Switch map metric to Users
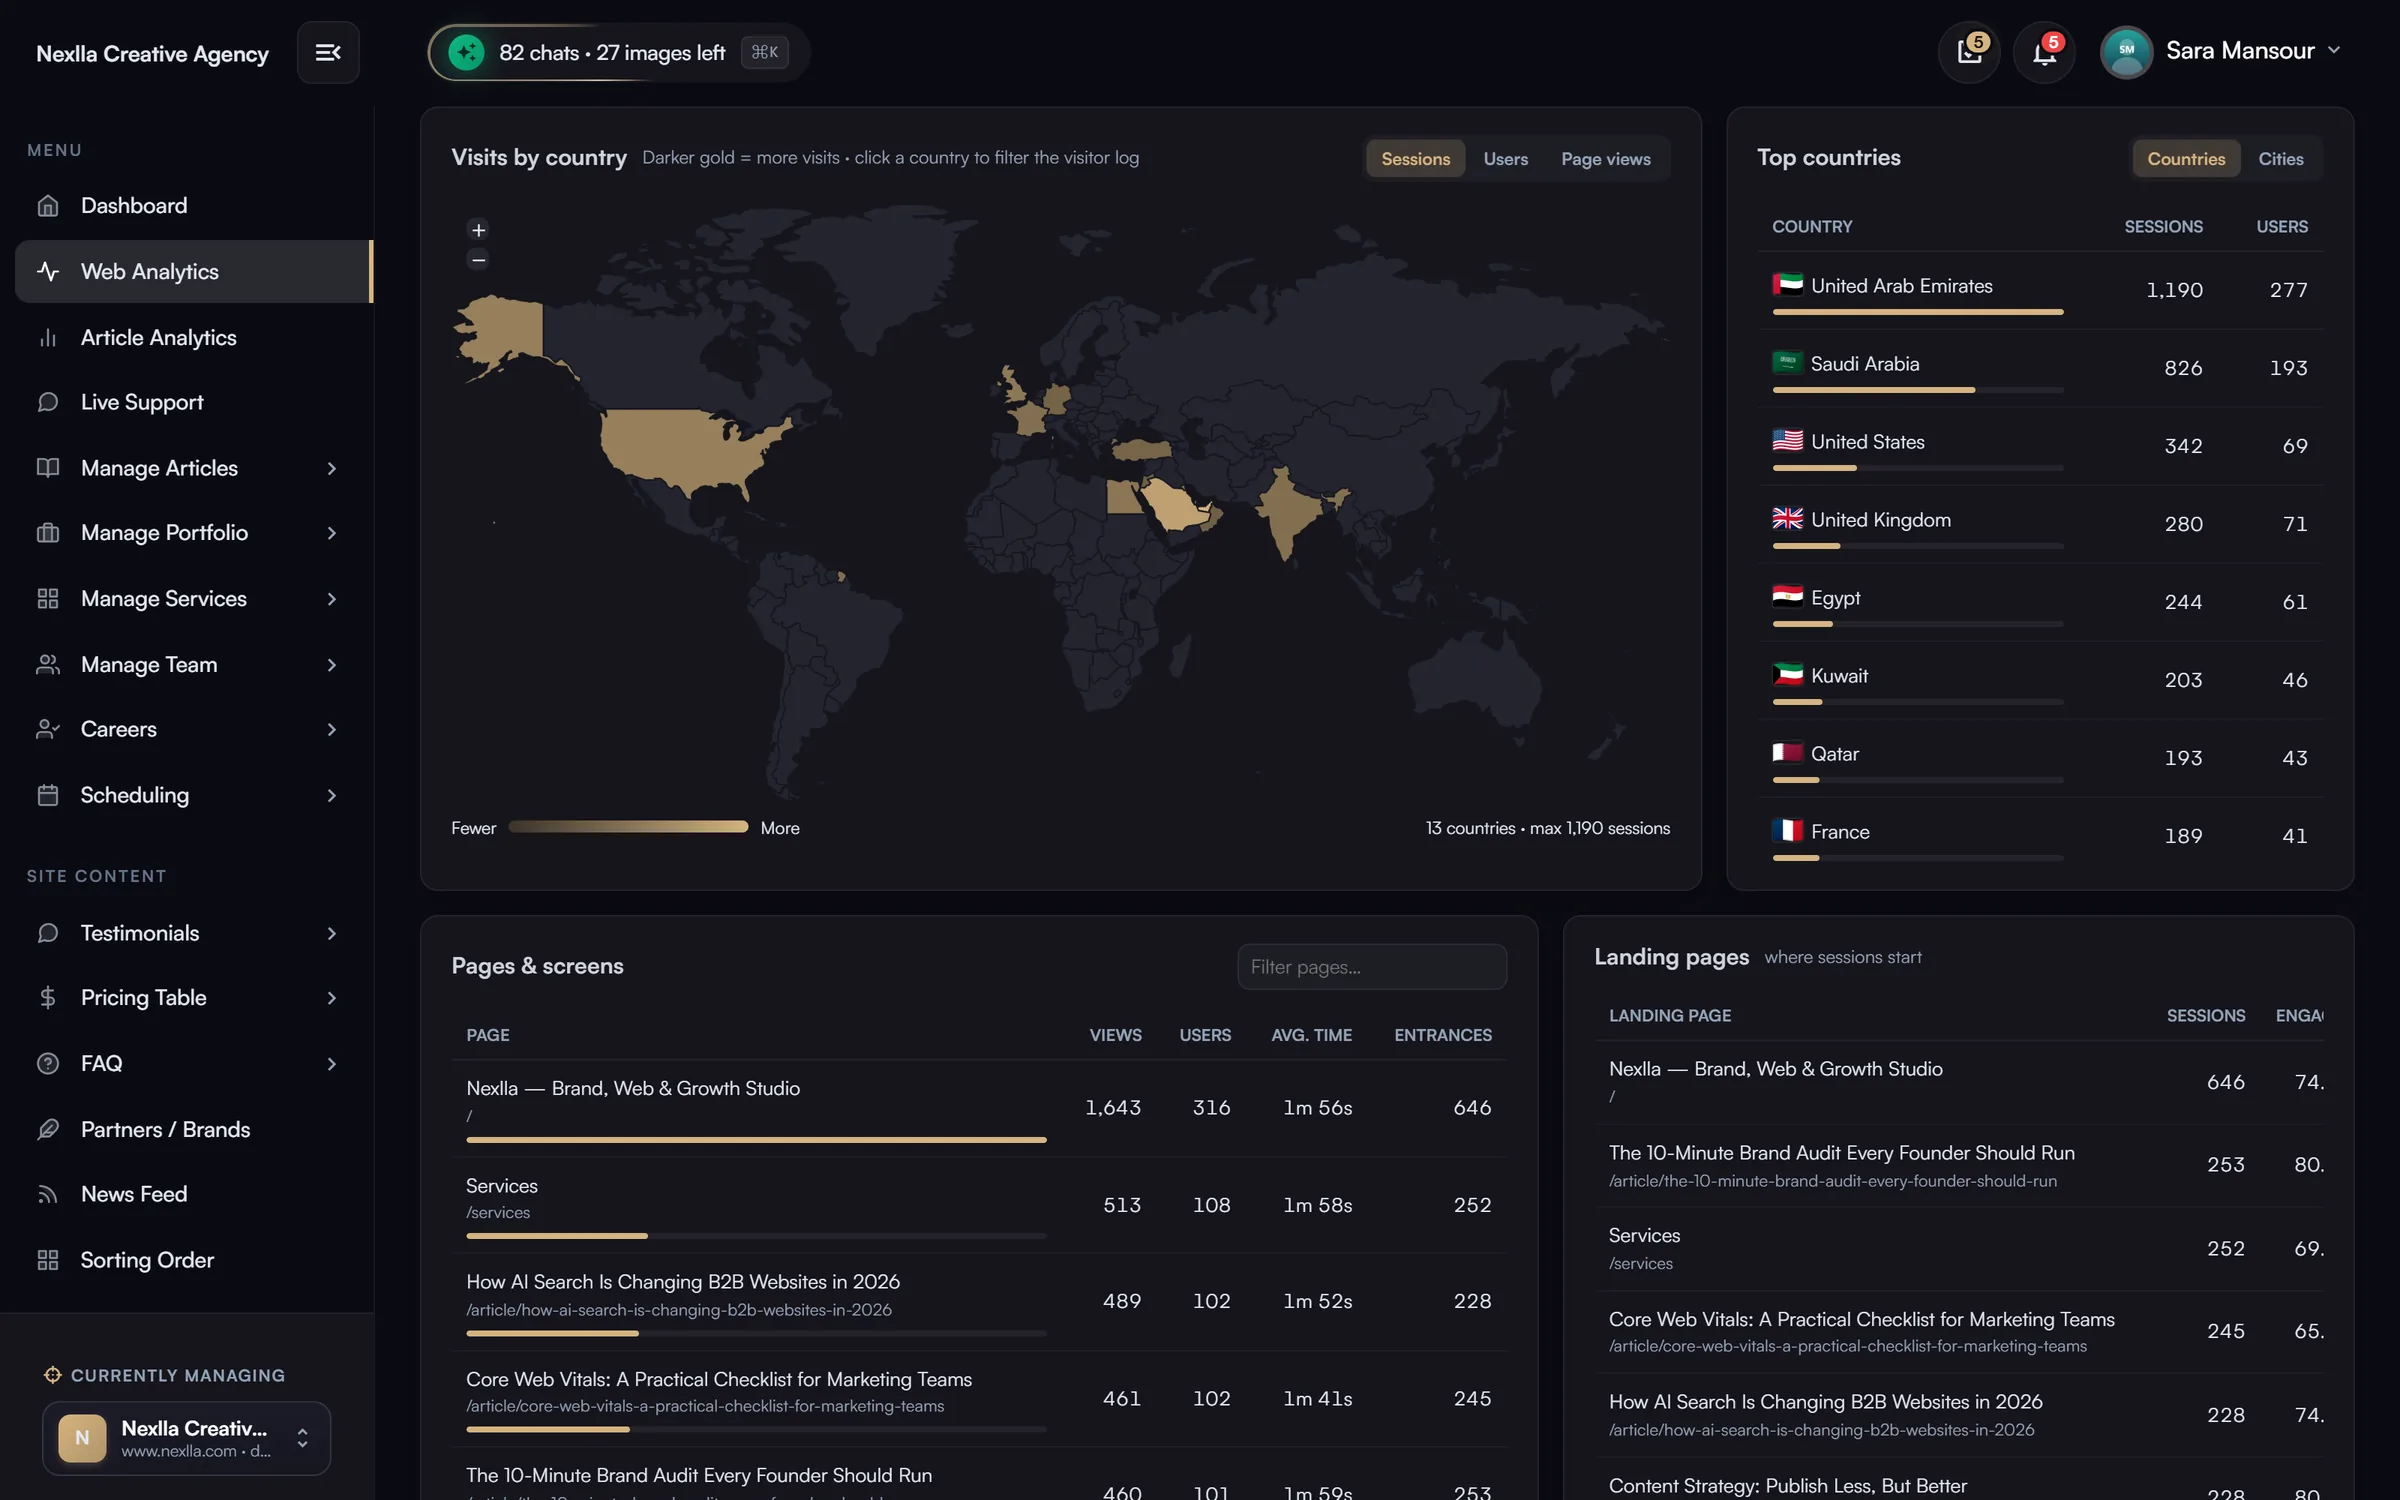This screenshot has height=1500, width=2400. tap(1505, 158)
